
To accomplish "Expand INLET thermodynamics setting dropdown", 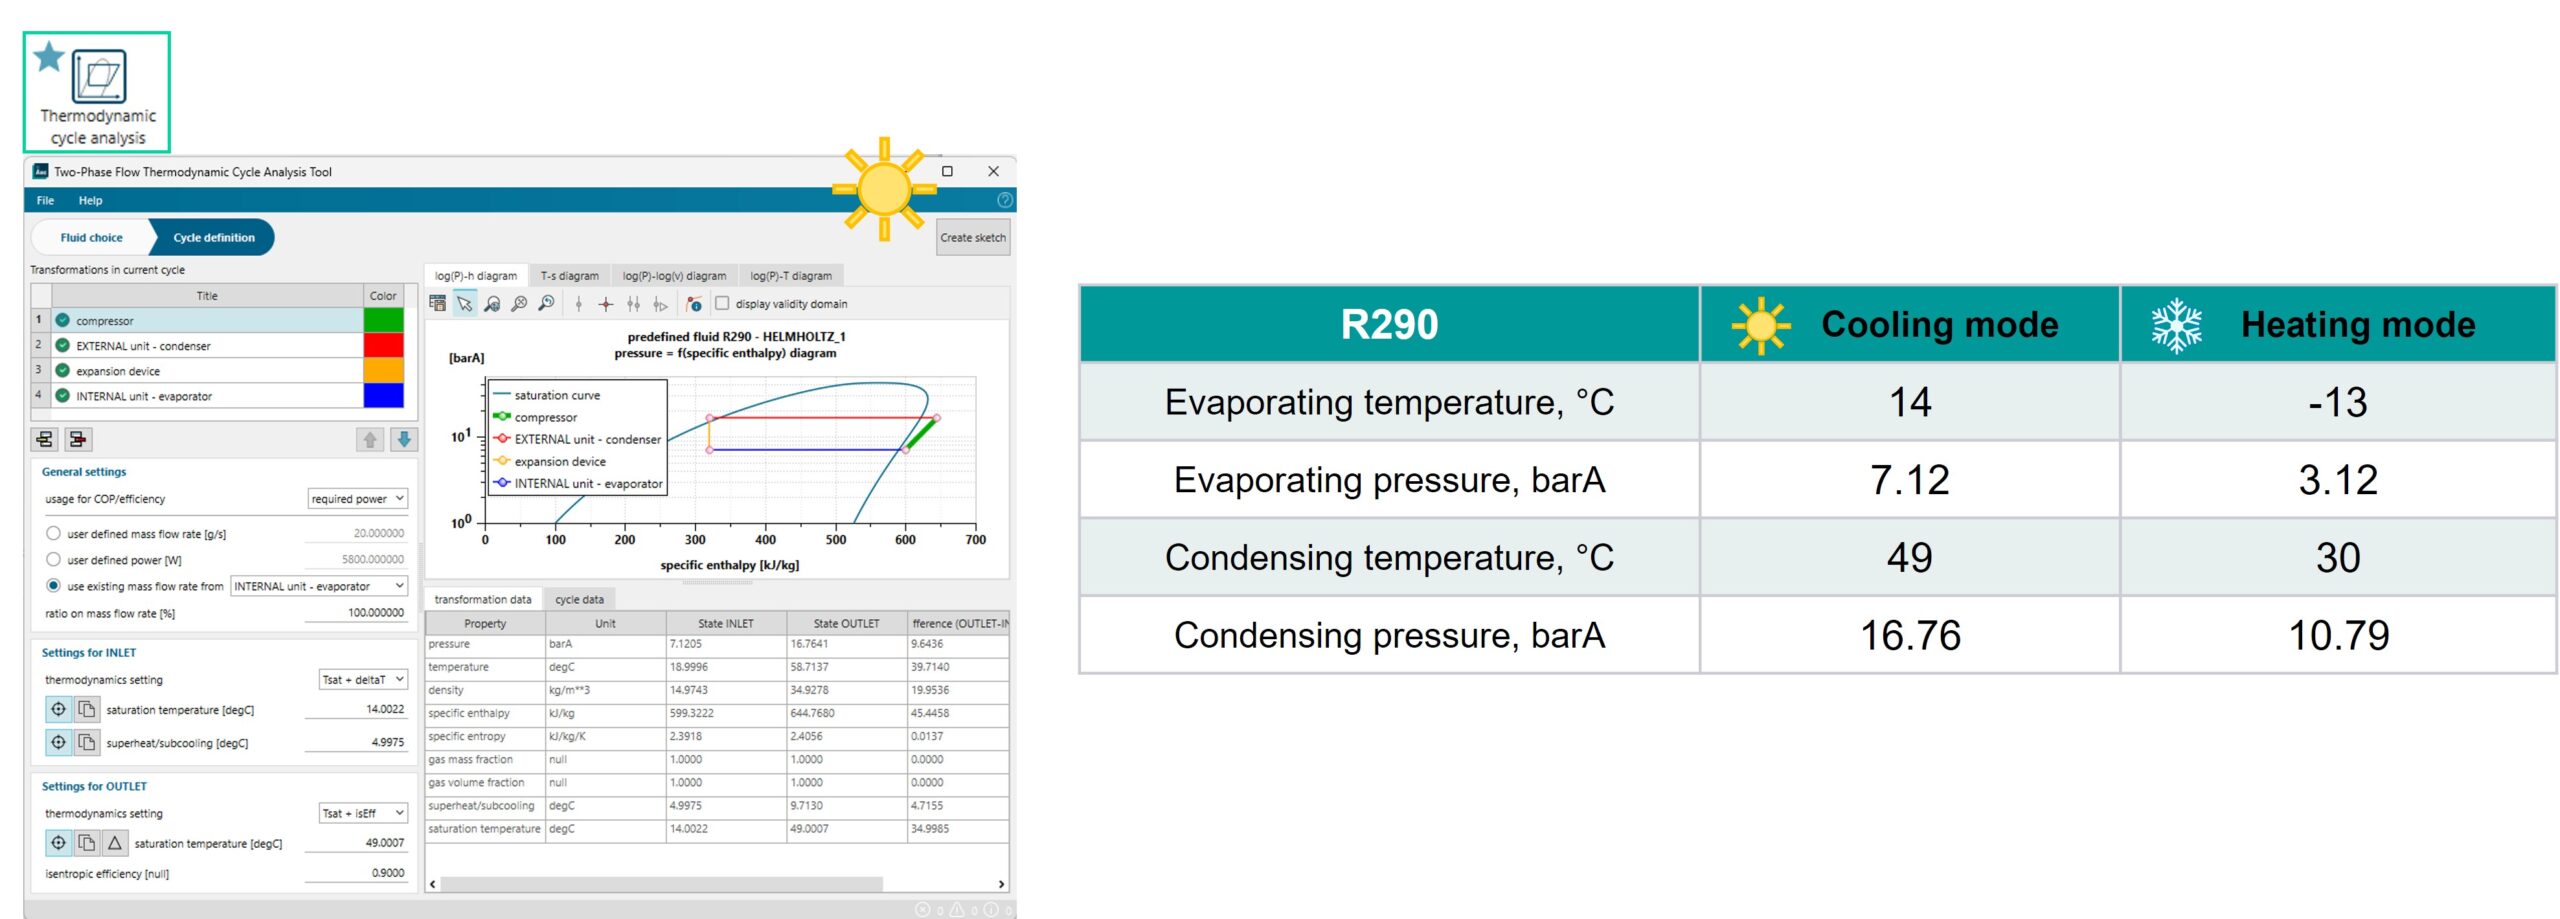I will point(363,680).
